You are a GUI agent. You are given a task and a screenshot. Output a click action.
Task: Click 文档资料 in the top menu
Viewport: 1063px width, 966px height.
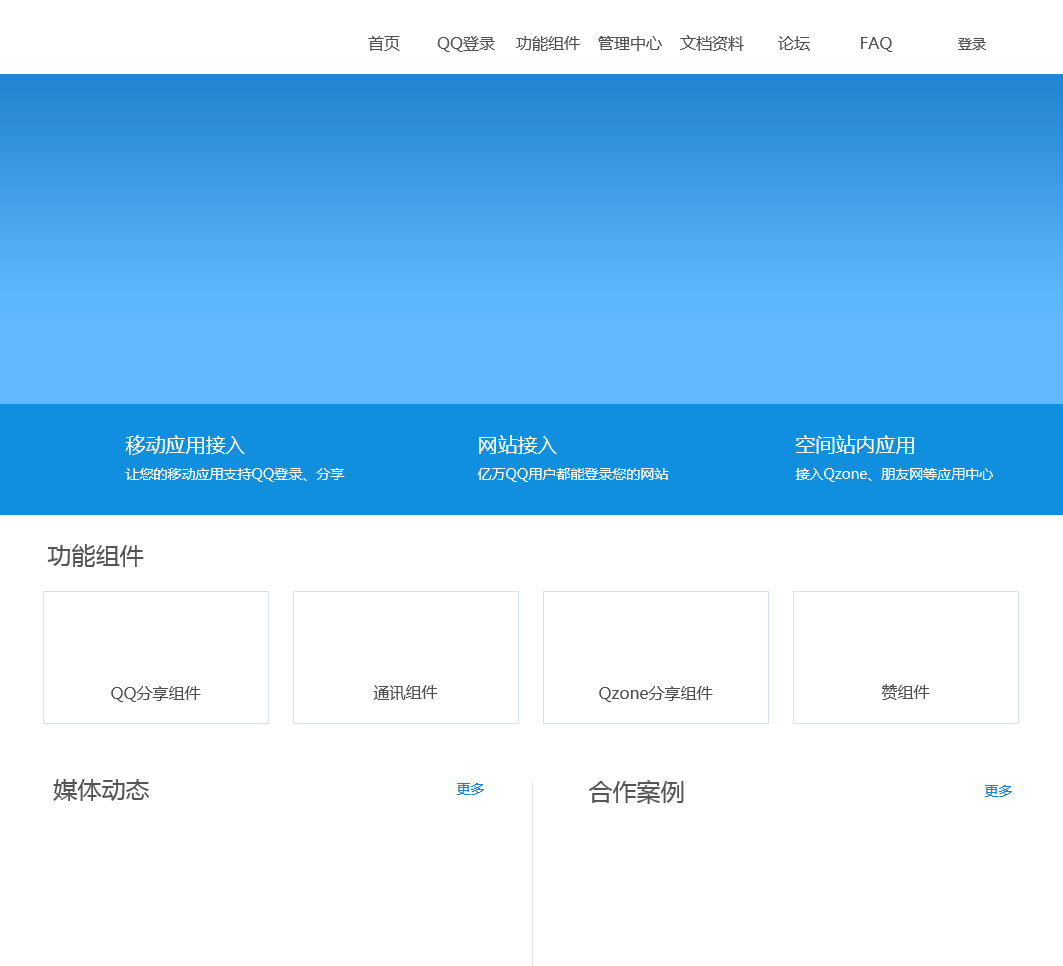tap(712, 43)
